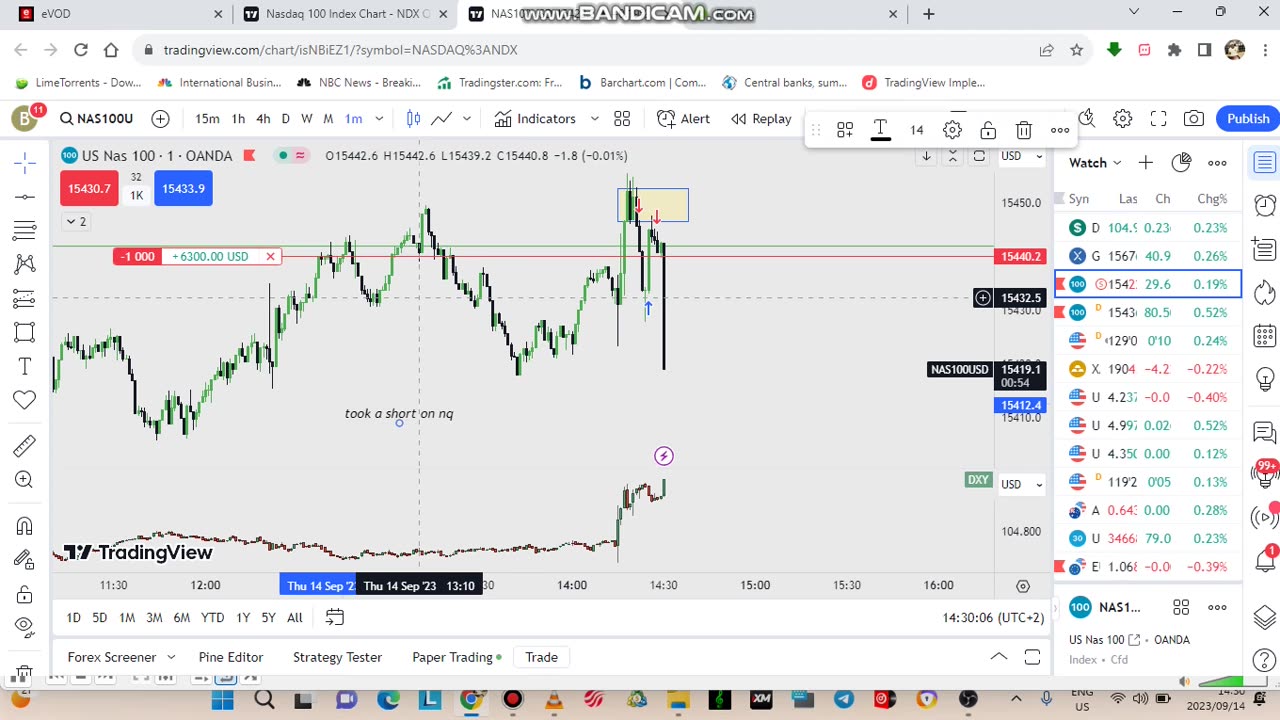The width and height of the screenshot is (1280, 720).
Task: Click the red sell price 15430.7 button
Action: [x=89, y=188]
